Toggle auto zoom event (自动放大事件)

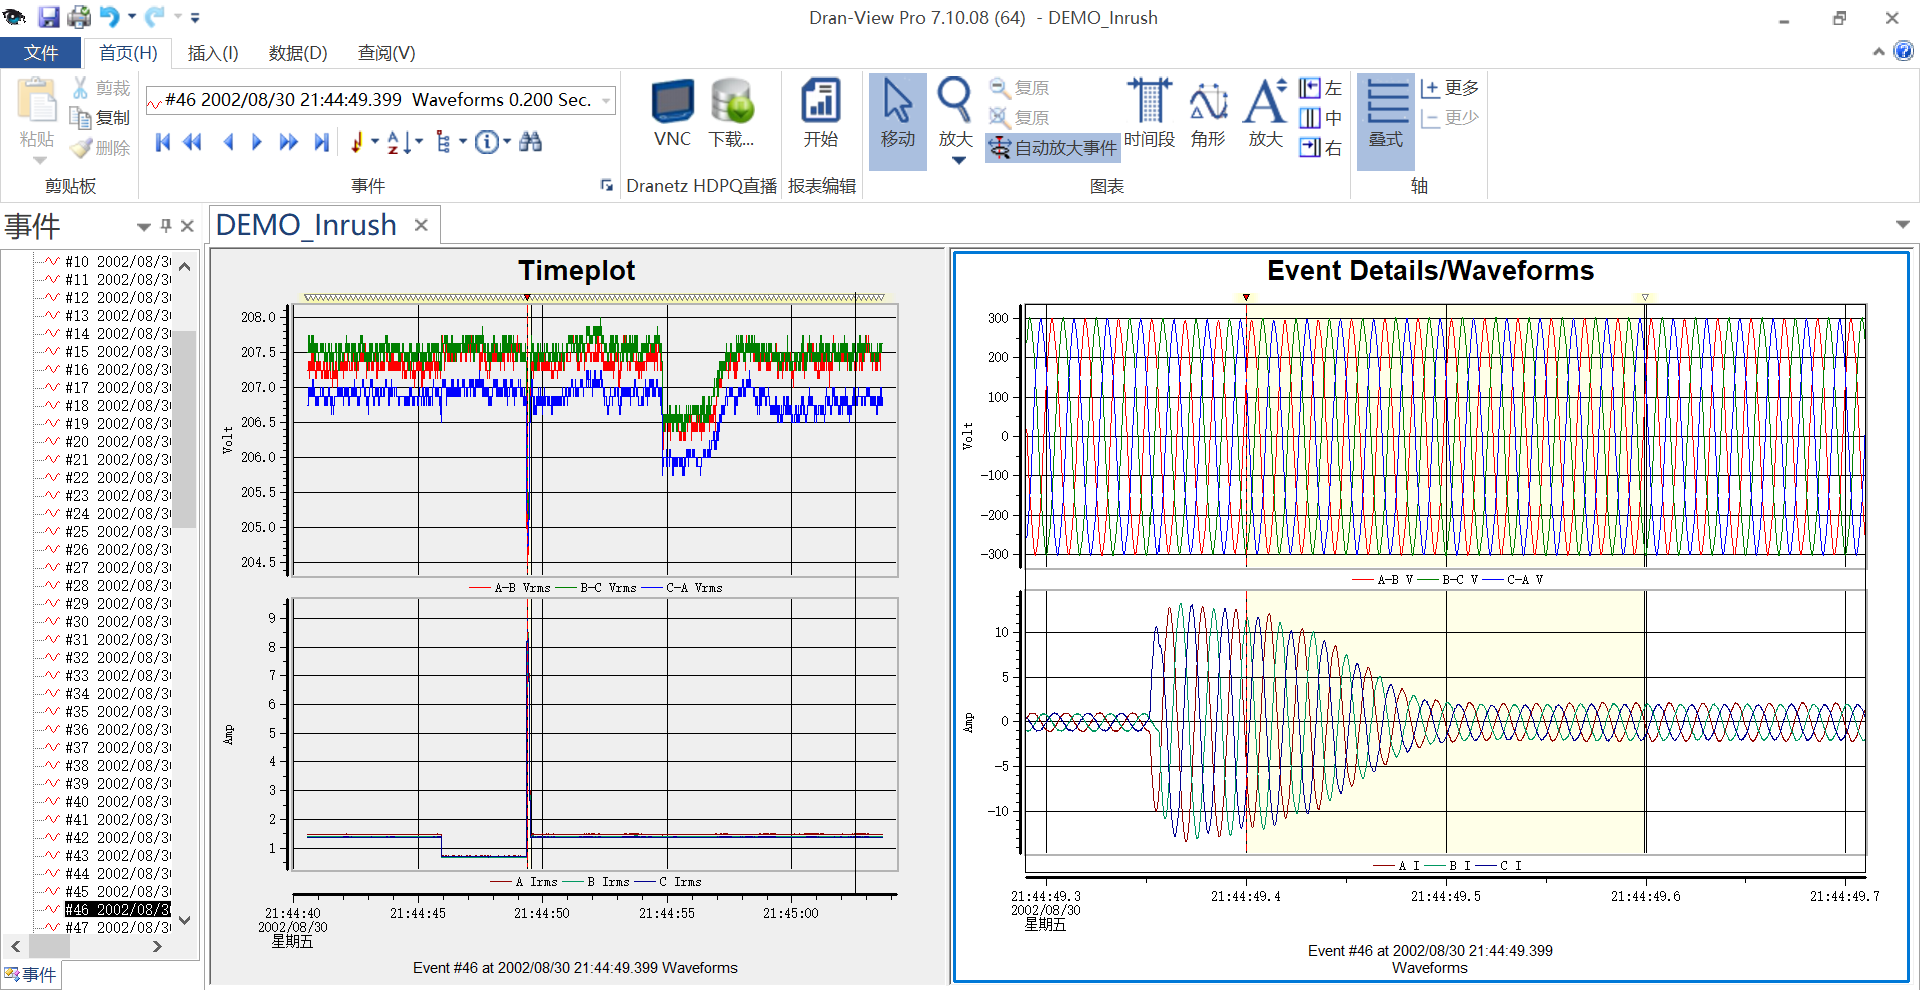pos(1053,148)
